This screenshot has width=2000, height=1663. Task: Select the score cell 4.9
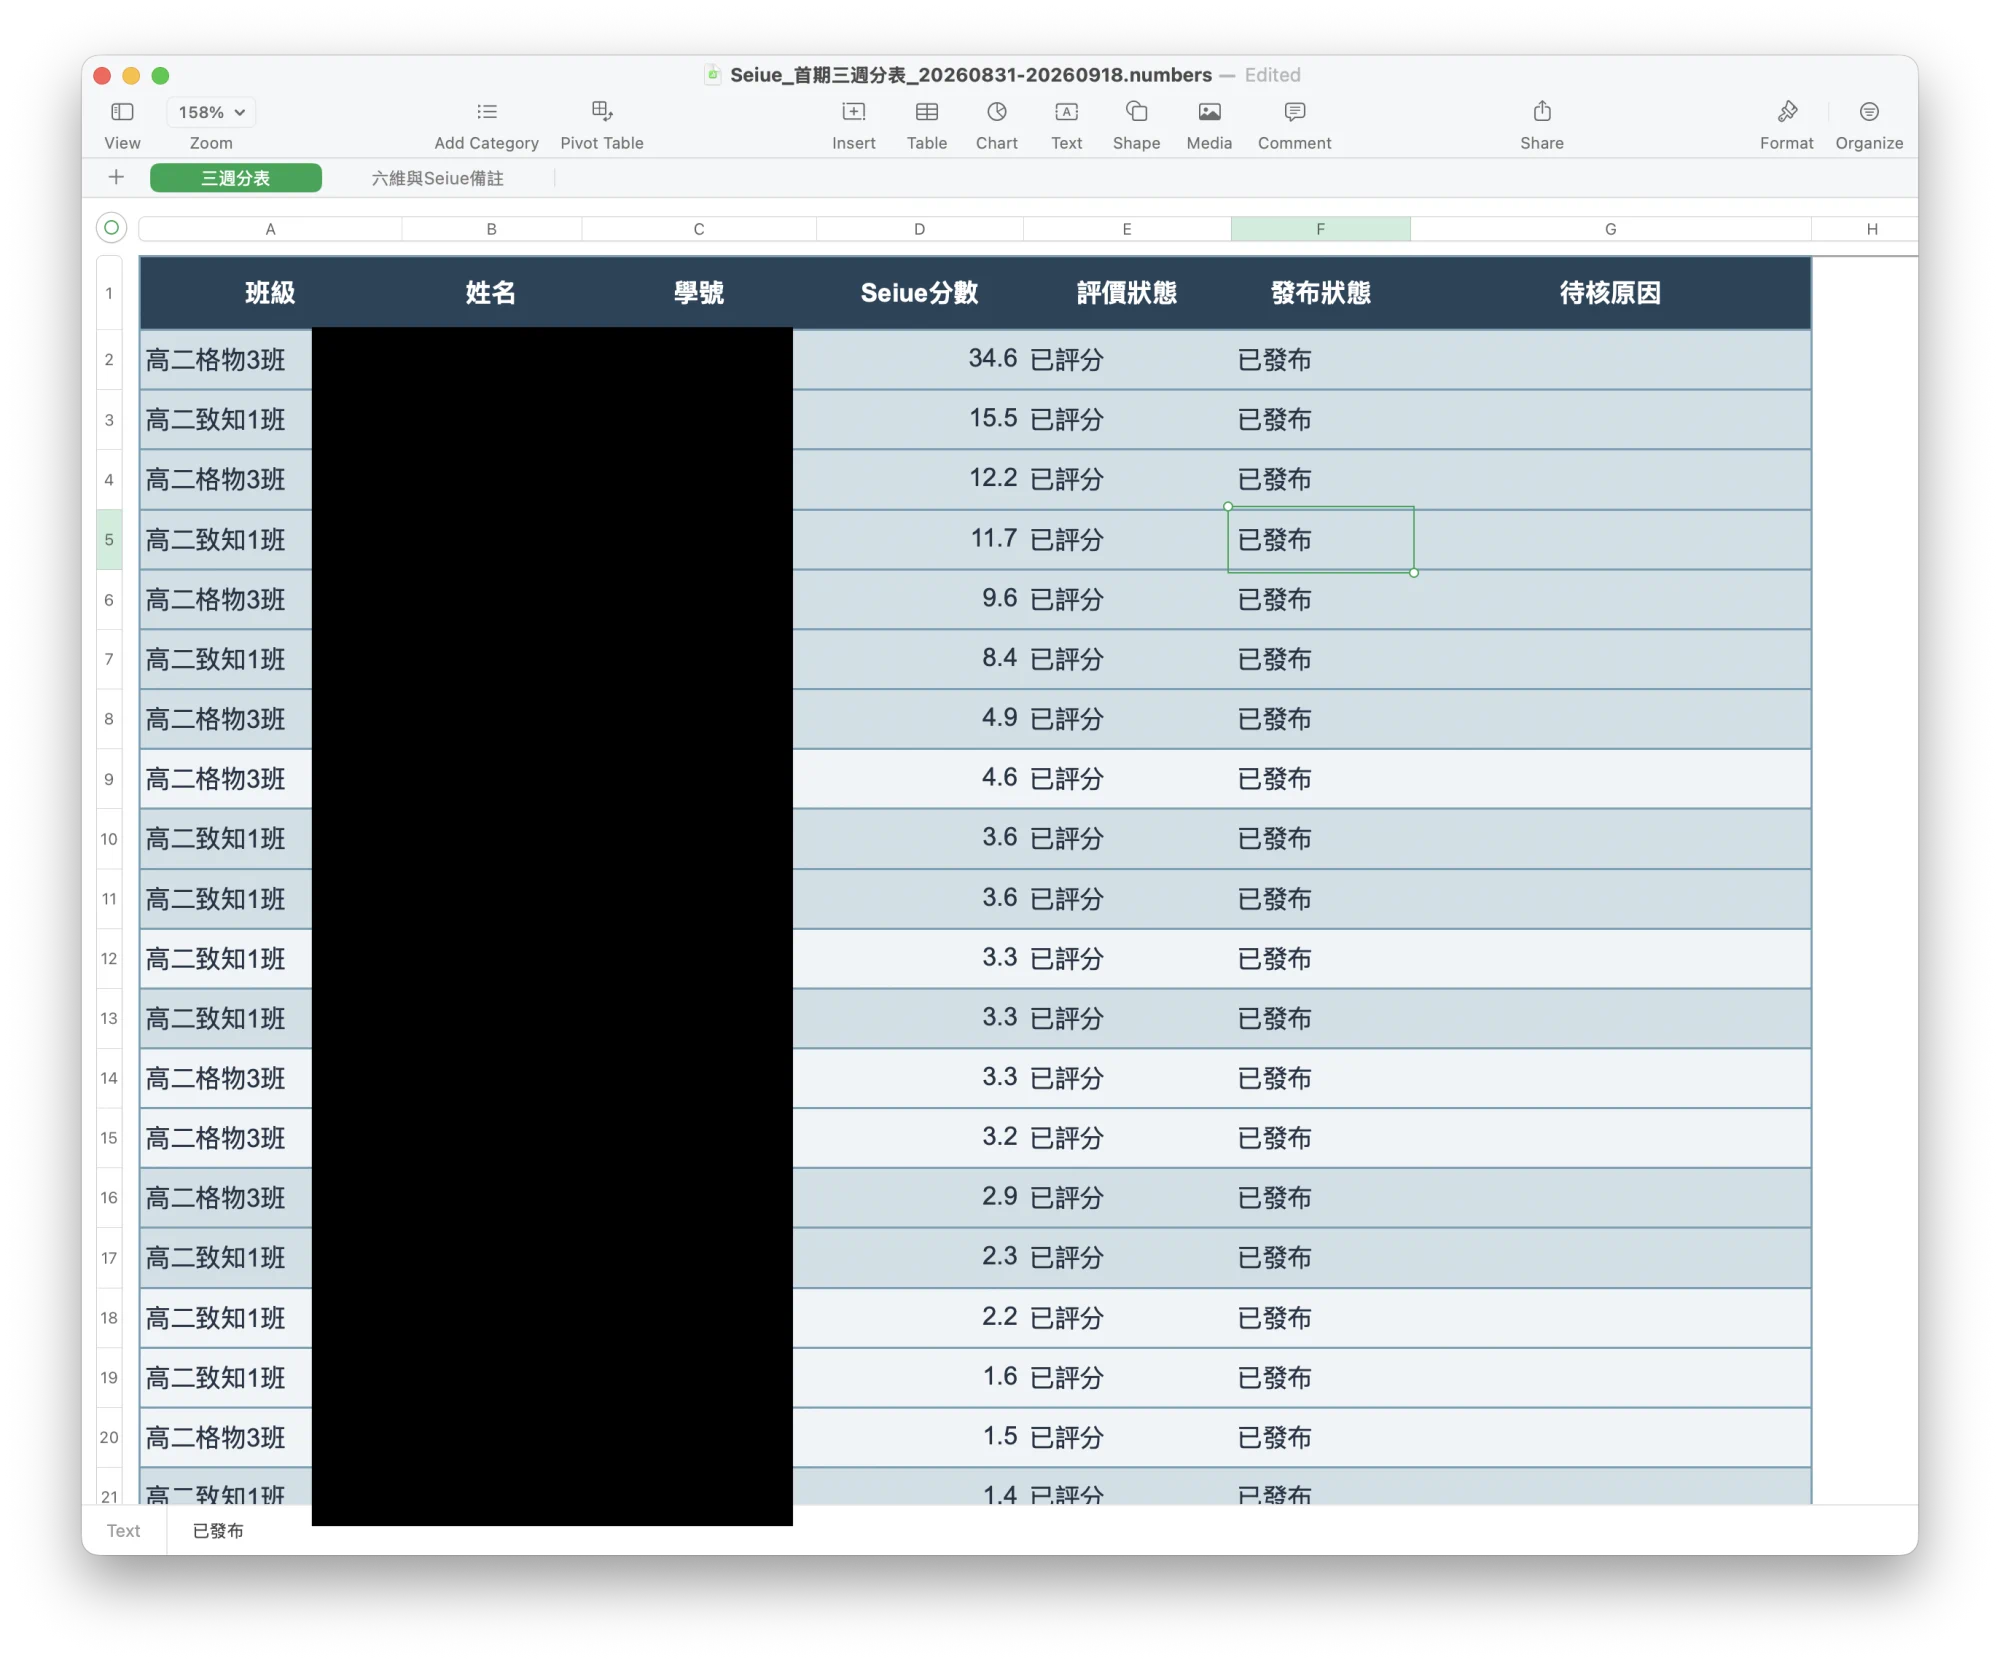[920, 719]
